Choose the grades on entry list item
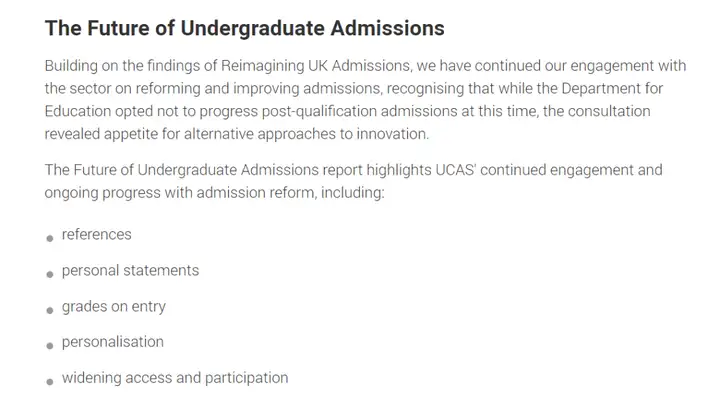720x410 pixels. pyautogui.click(x=113, y=307)
